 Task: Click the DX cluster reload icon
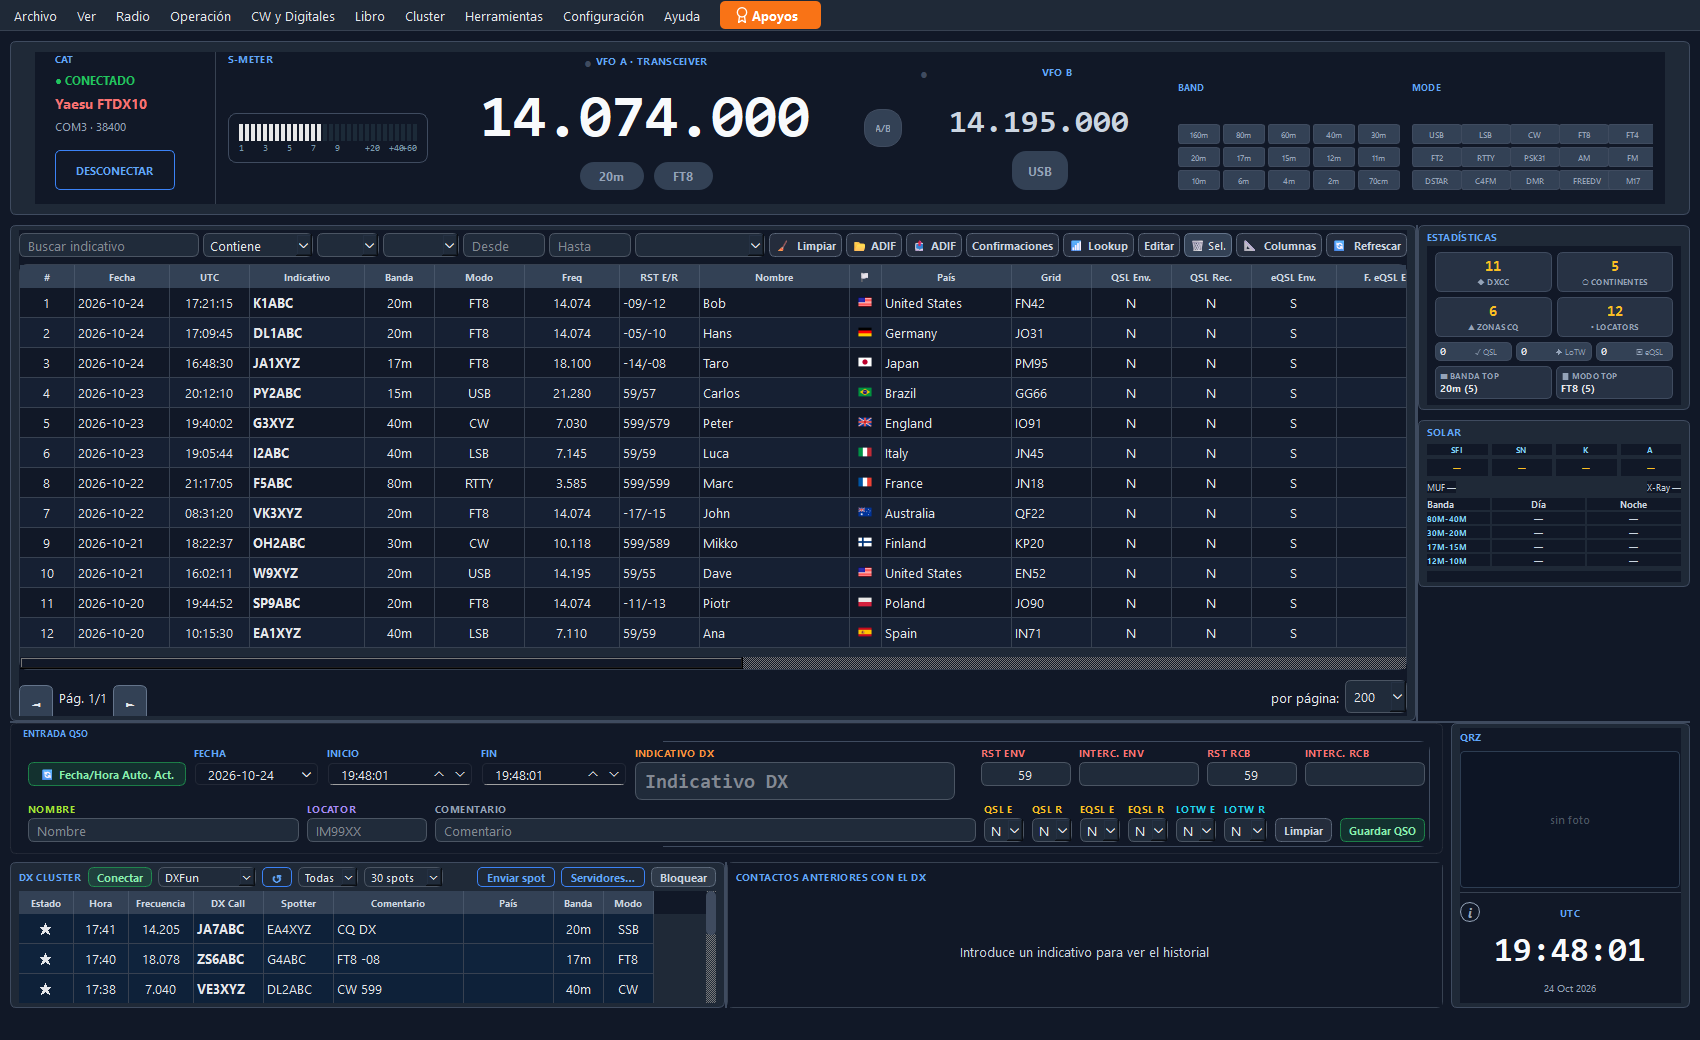277,878
